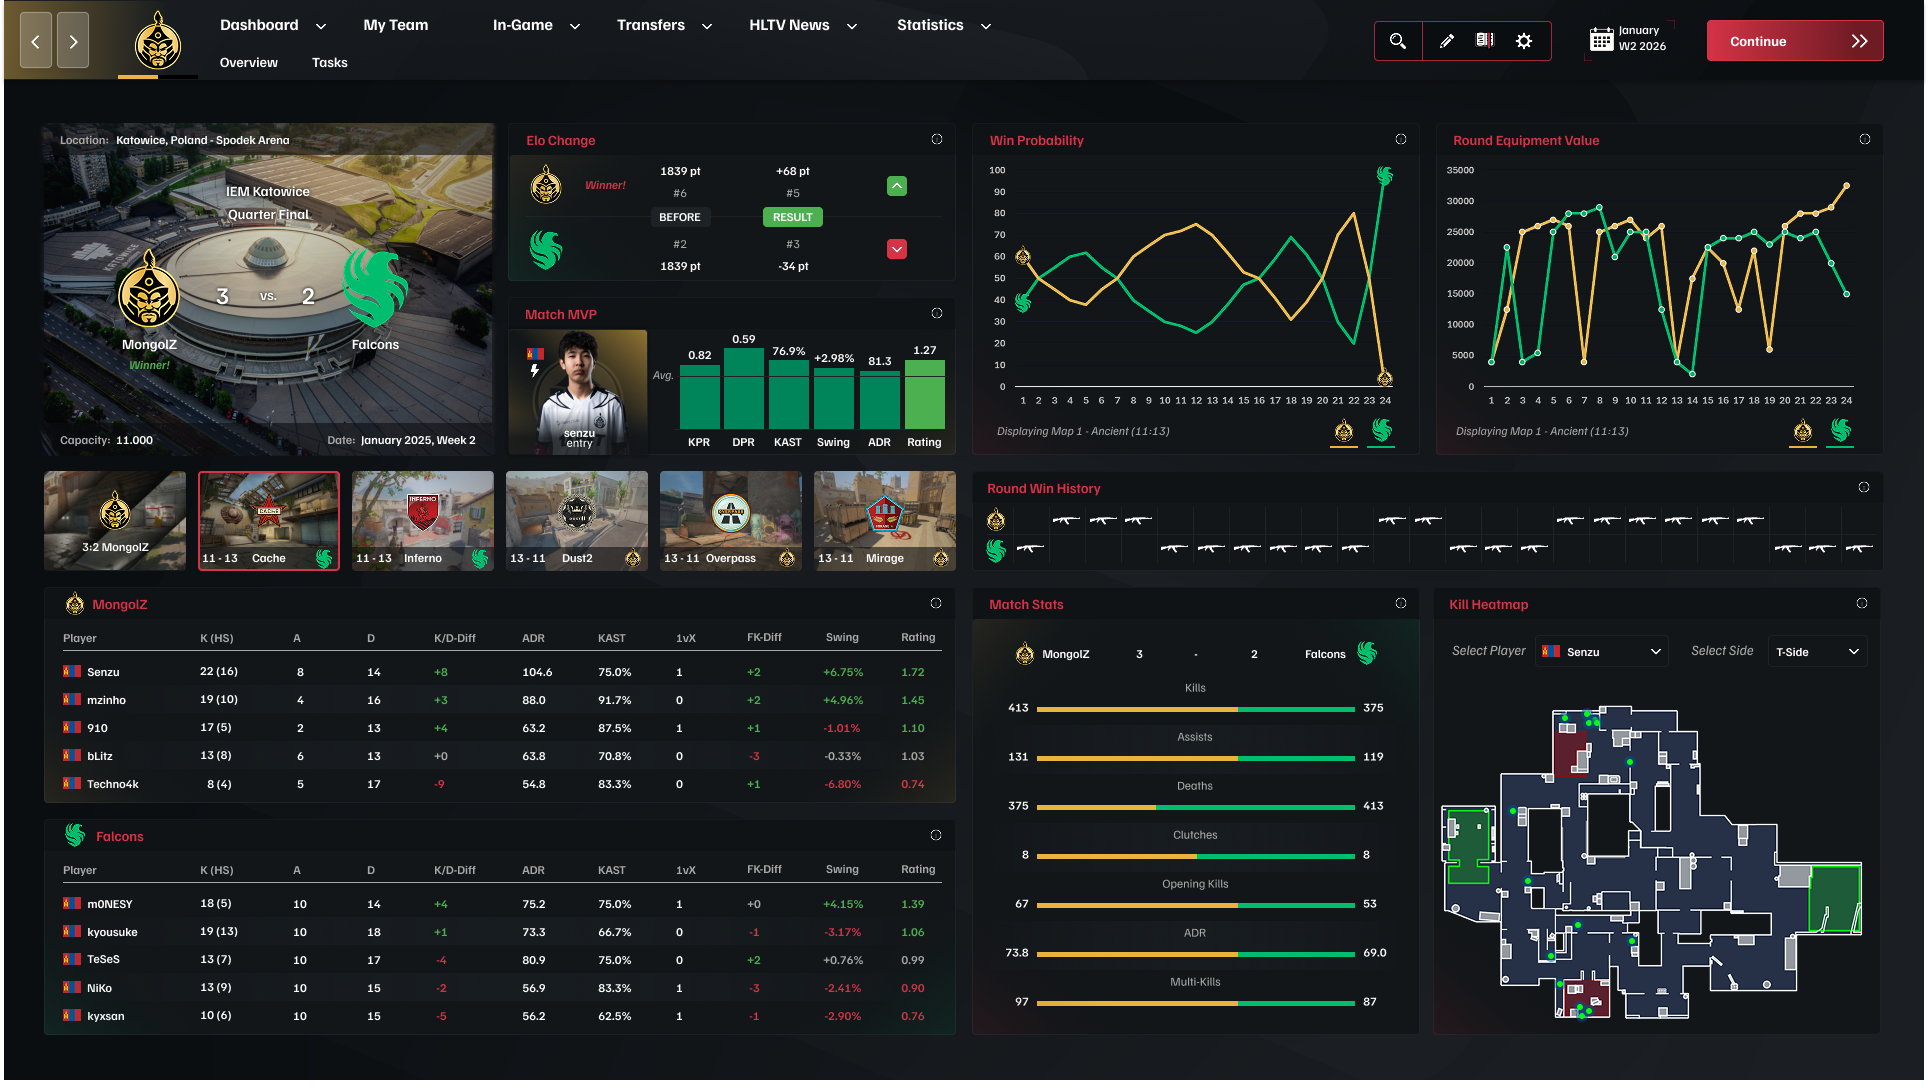Open the Kill Heatmap panel options circle
Viewport: 1928px width, 1091px height.
1862,604
